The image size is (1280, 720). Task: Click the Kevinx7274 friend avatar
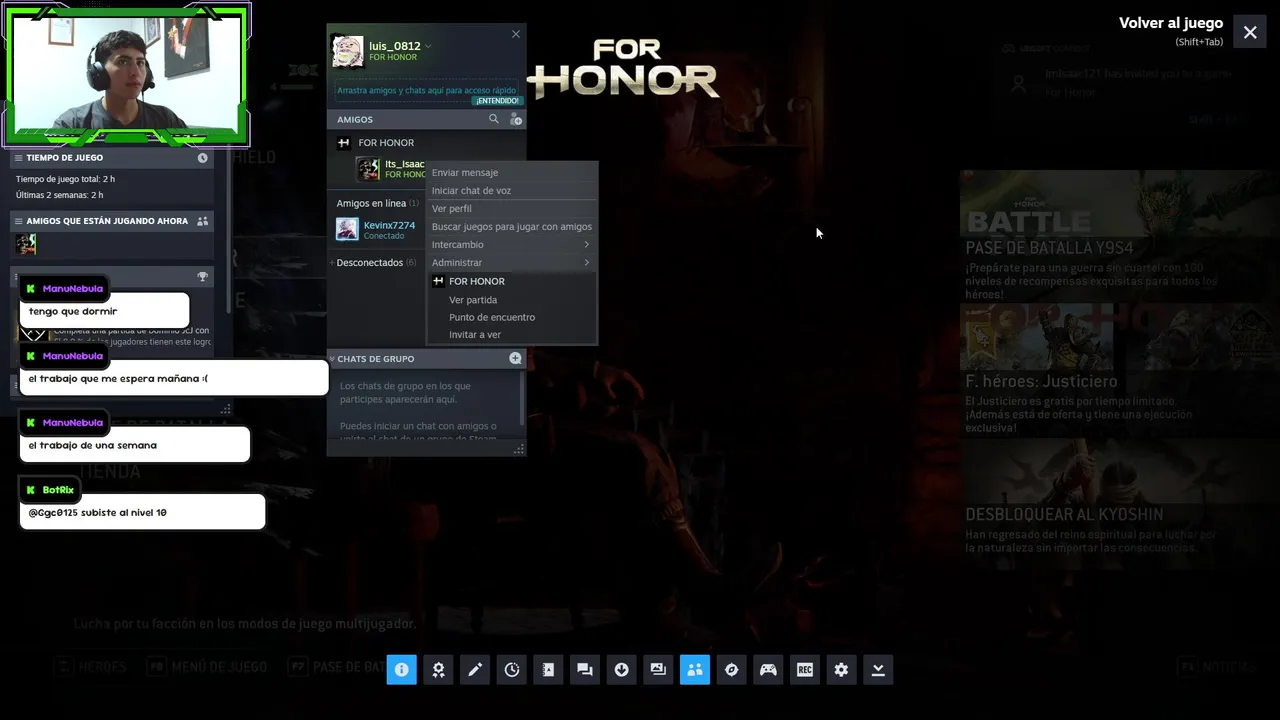(347, 229)
